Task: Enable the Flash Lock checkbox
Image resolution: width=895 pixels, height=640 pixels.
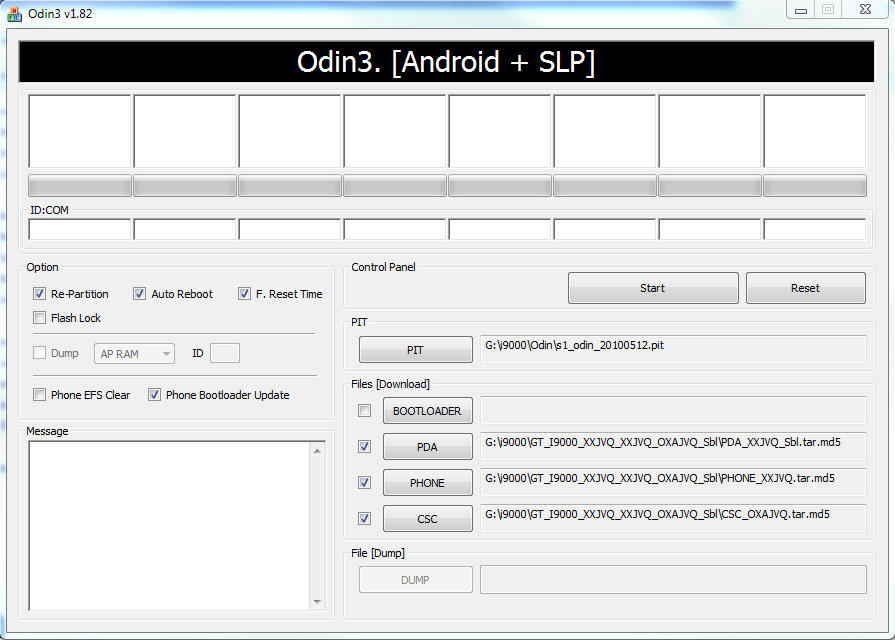Action: click(x=39, y=318)
